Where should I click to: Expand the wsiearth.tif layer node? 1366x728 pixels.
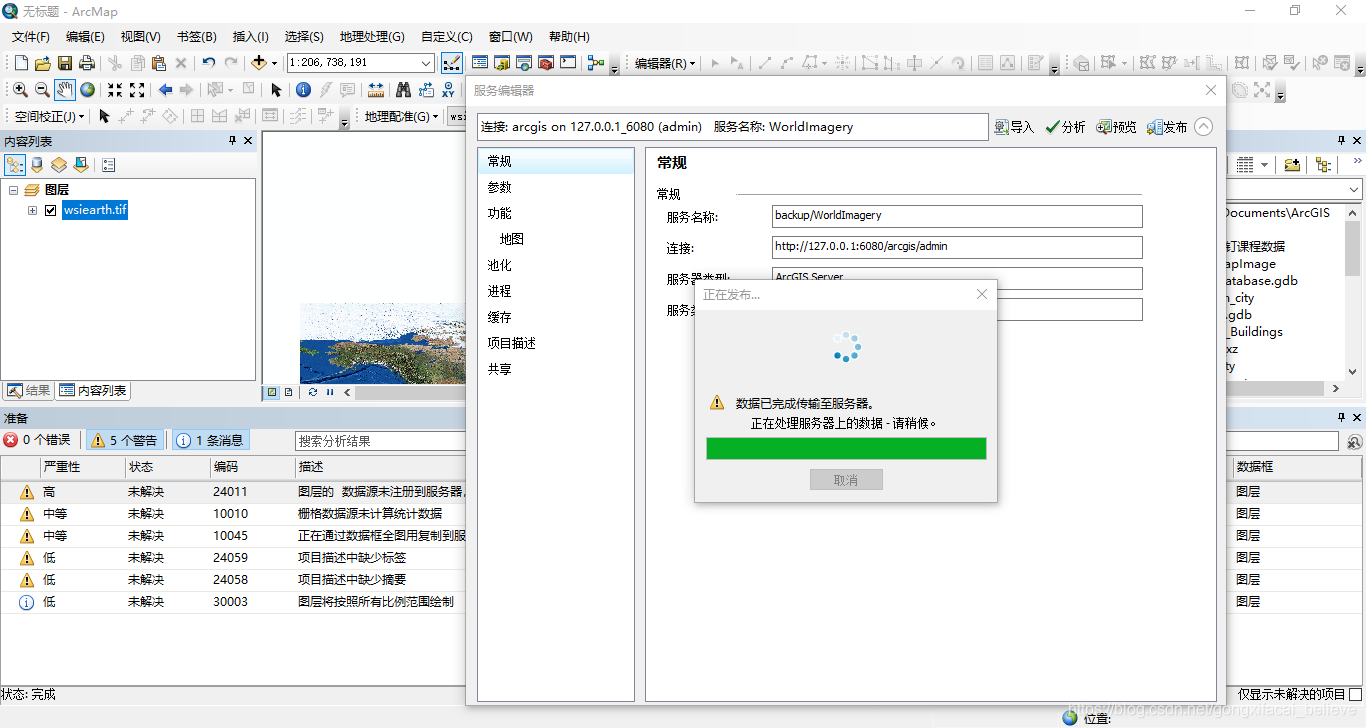[32, 210]
